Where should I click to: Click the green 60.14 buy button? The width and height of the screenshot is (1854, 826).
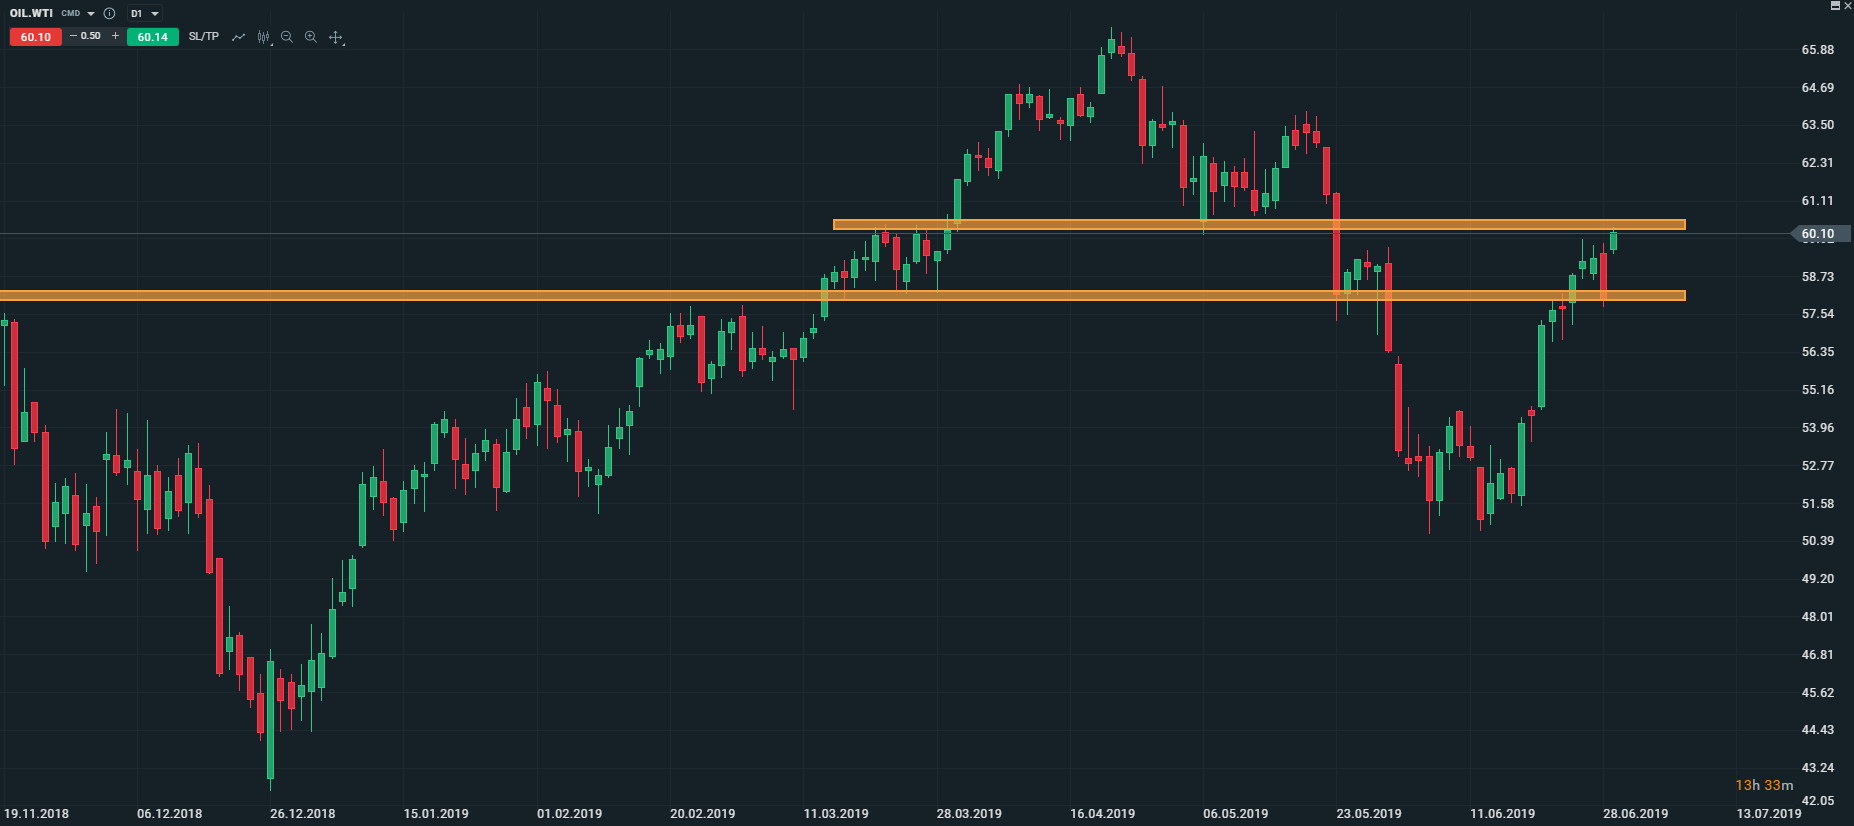(153, 37)
